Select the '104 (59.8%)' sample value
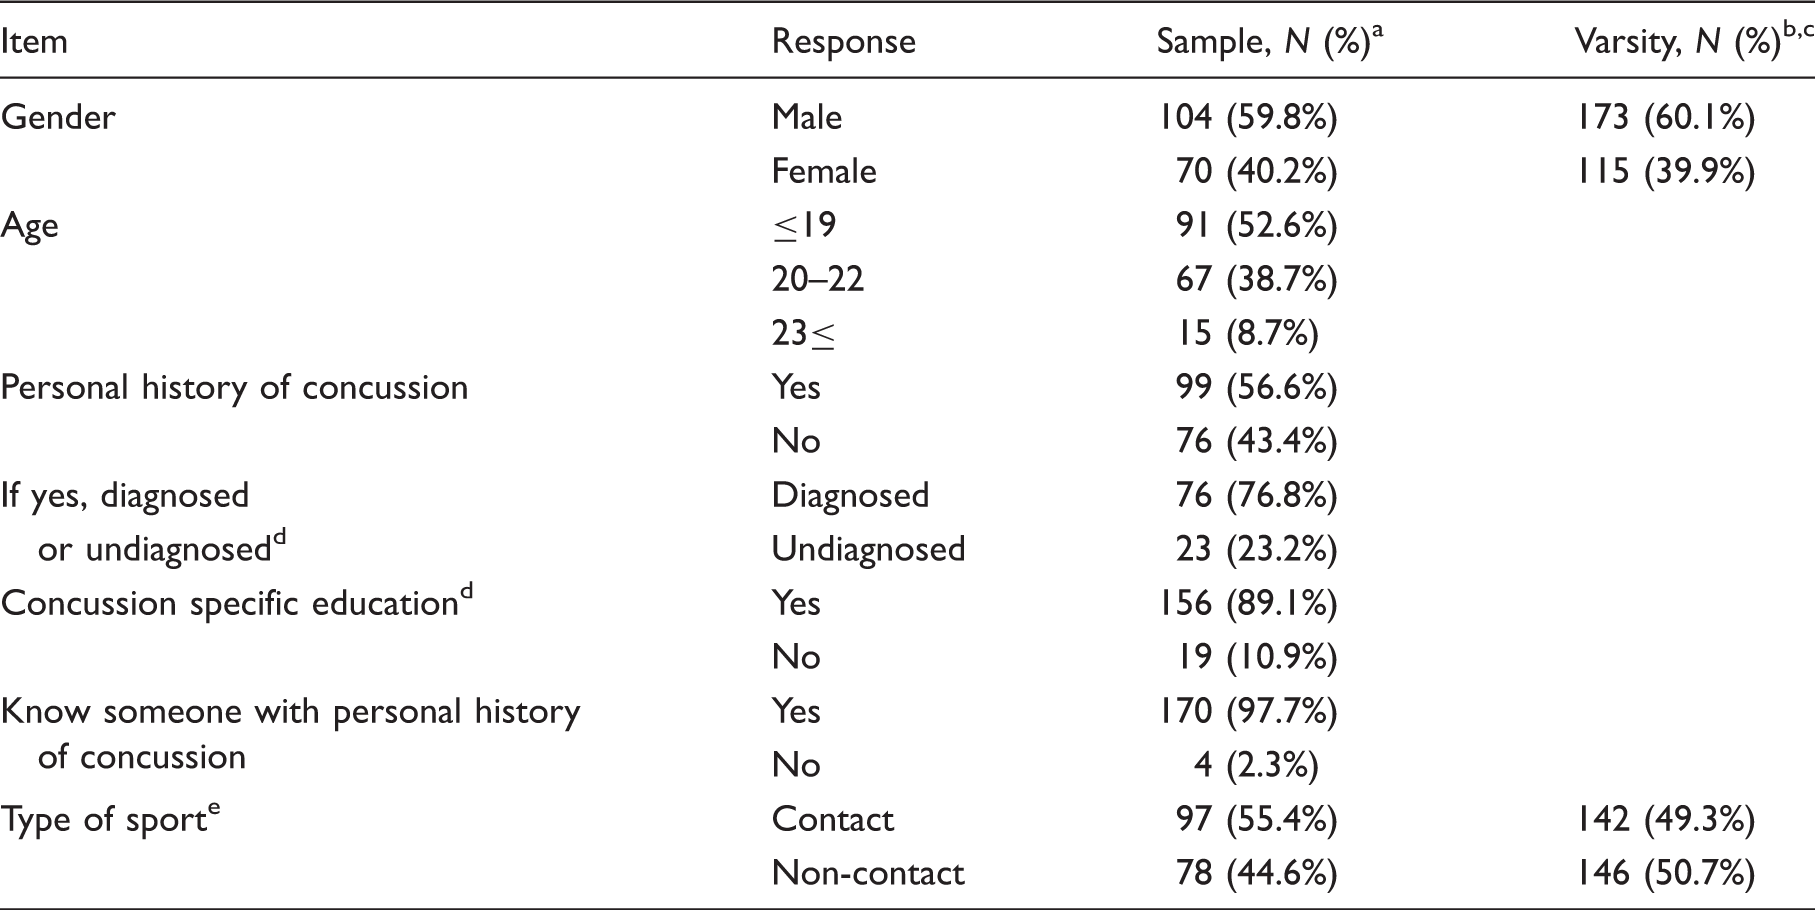This screenshot has width=1815, height=910. coord(1248,118)
